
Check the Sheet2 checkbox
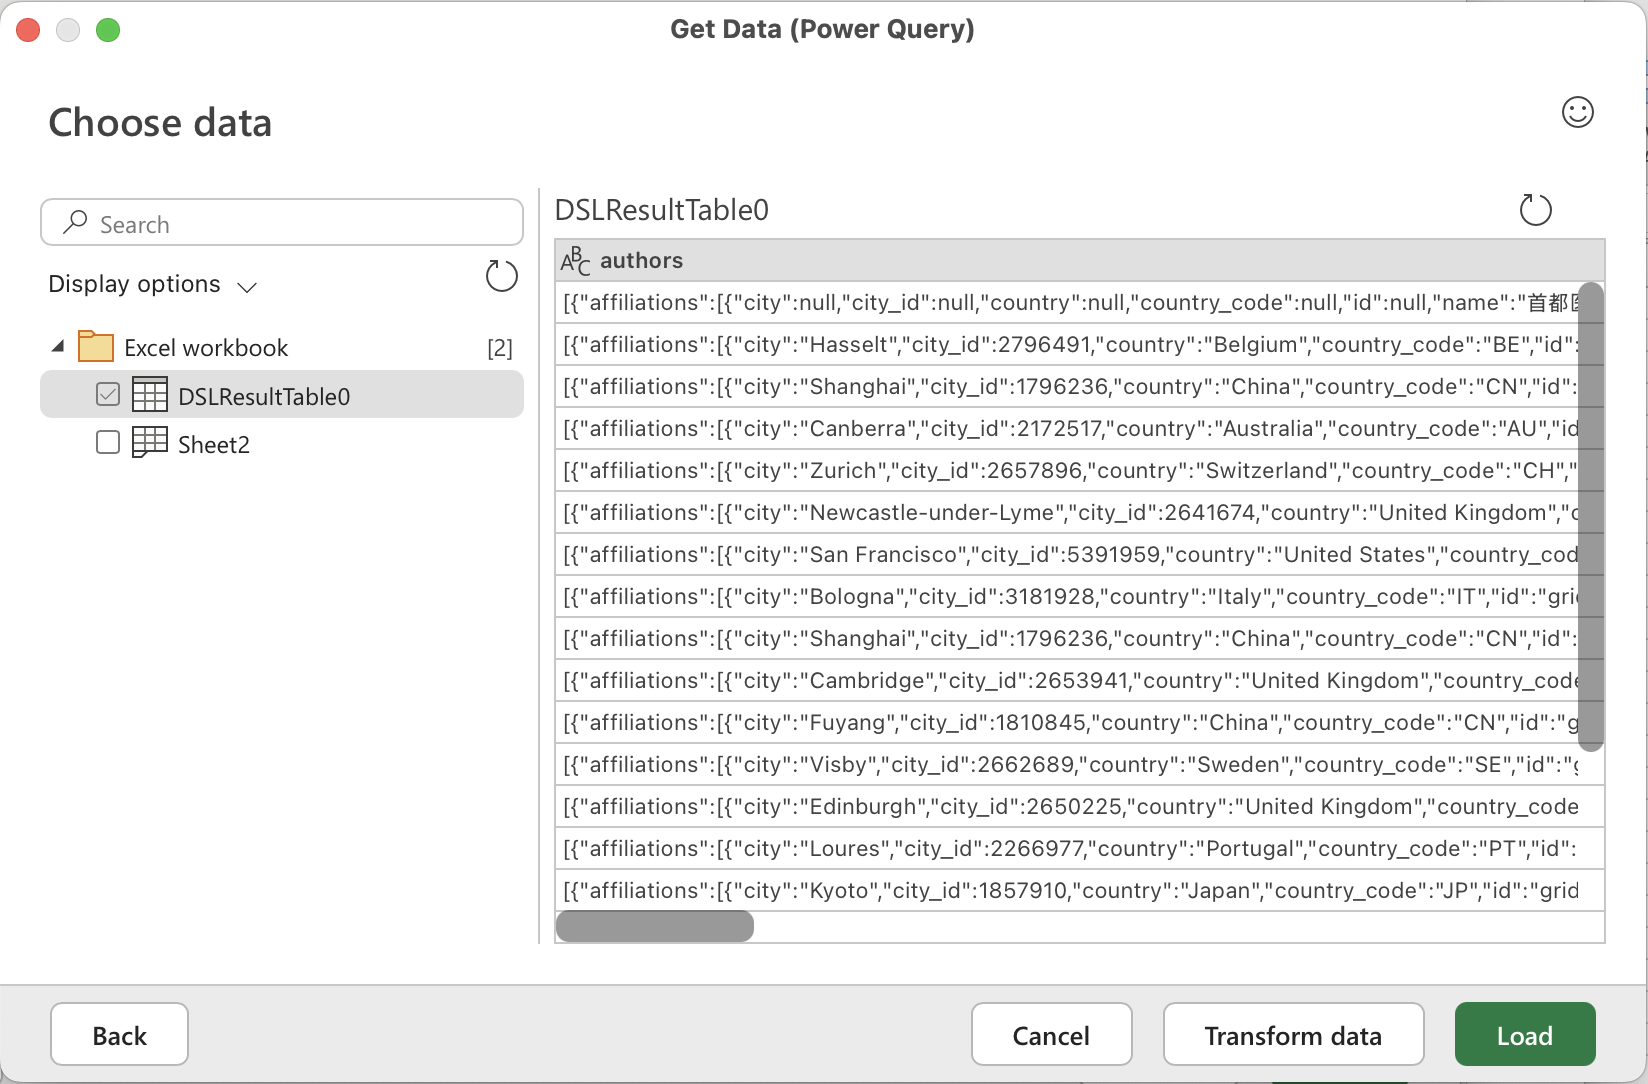coord(107,442)
